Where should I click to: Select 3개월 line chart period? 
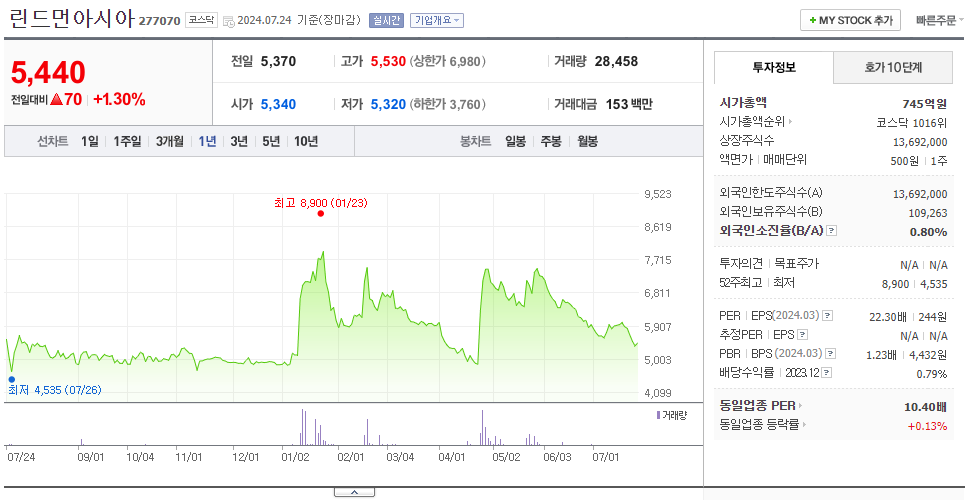tap(170, 141)
